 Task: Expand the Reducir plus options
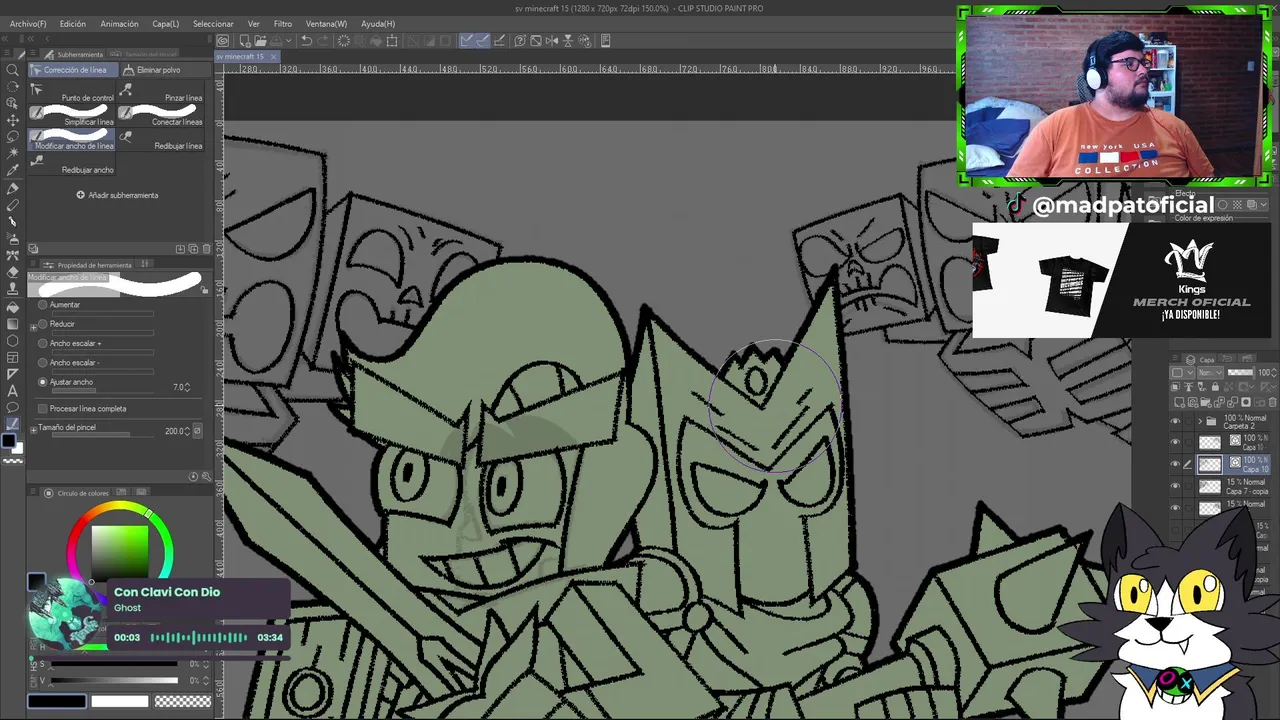(x=33, y=325)
